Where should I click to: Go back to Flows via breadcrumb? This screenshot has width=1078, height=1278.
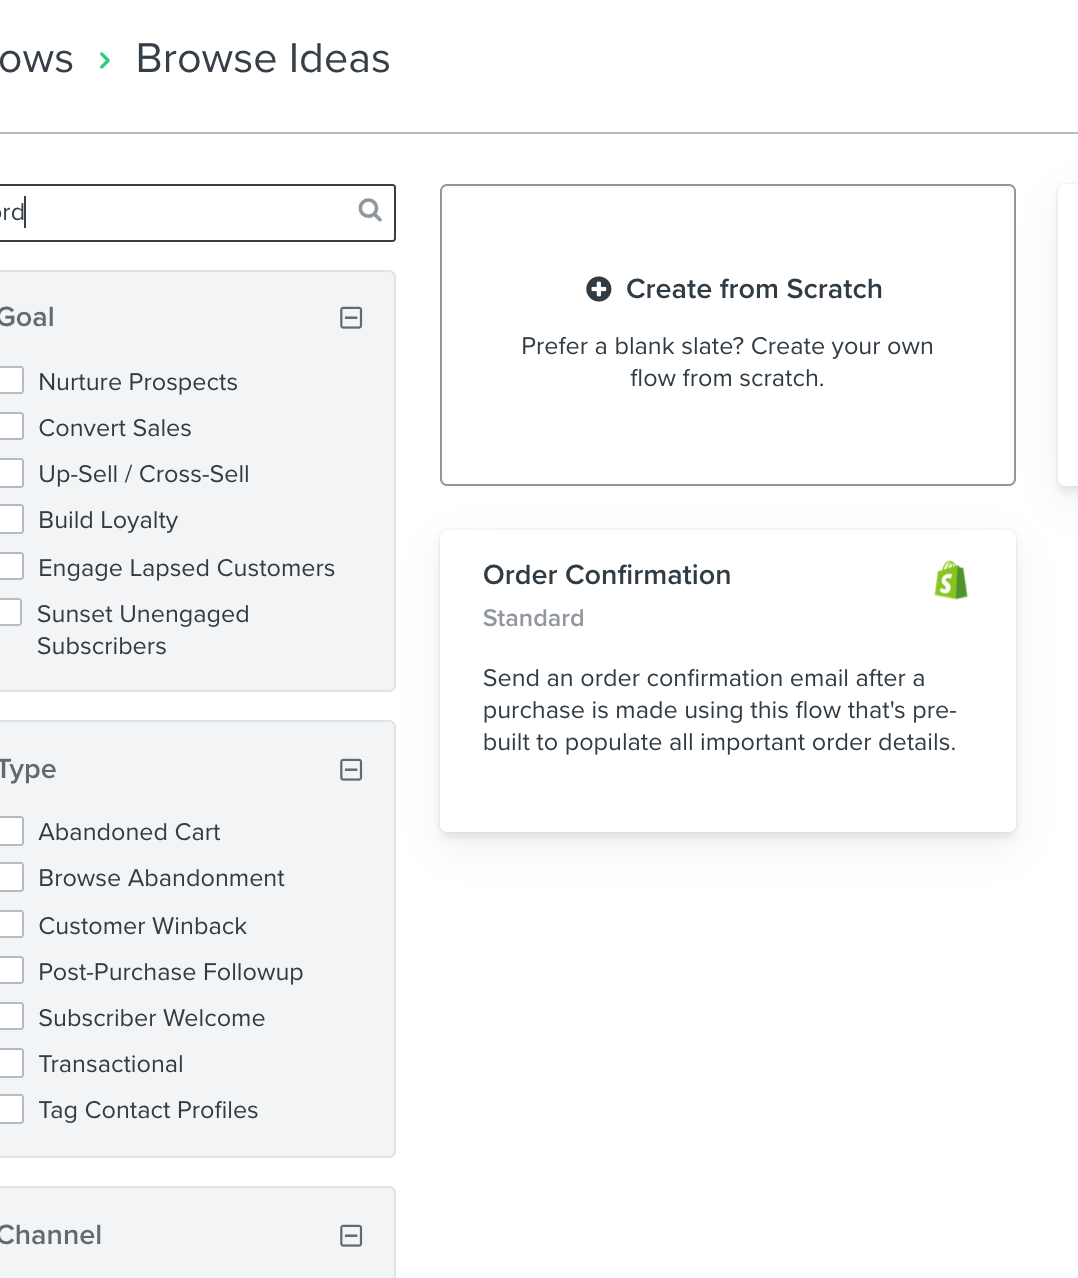[x=36, y=59]
